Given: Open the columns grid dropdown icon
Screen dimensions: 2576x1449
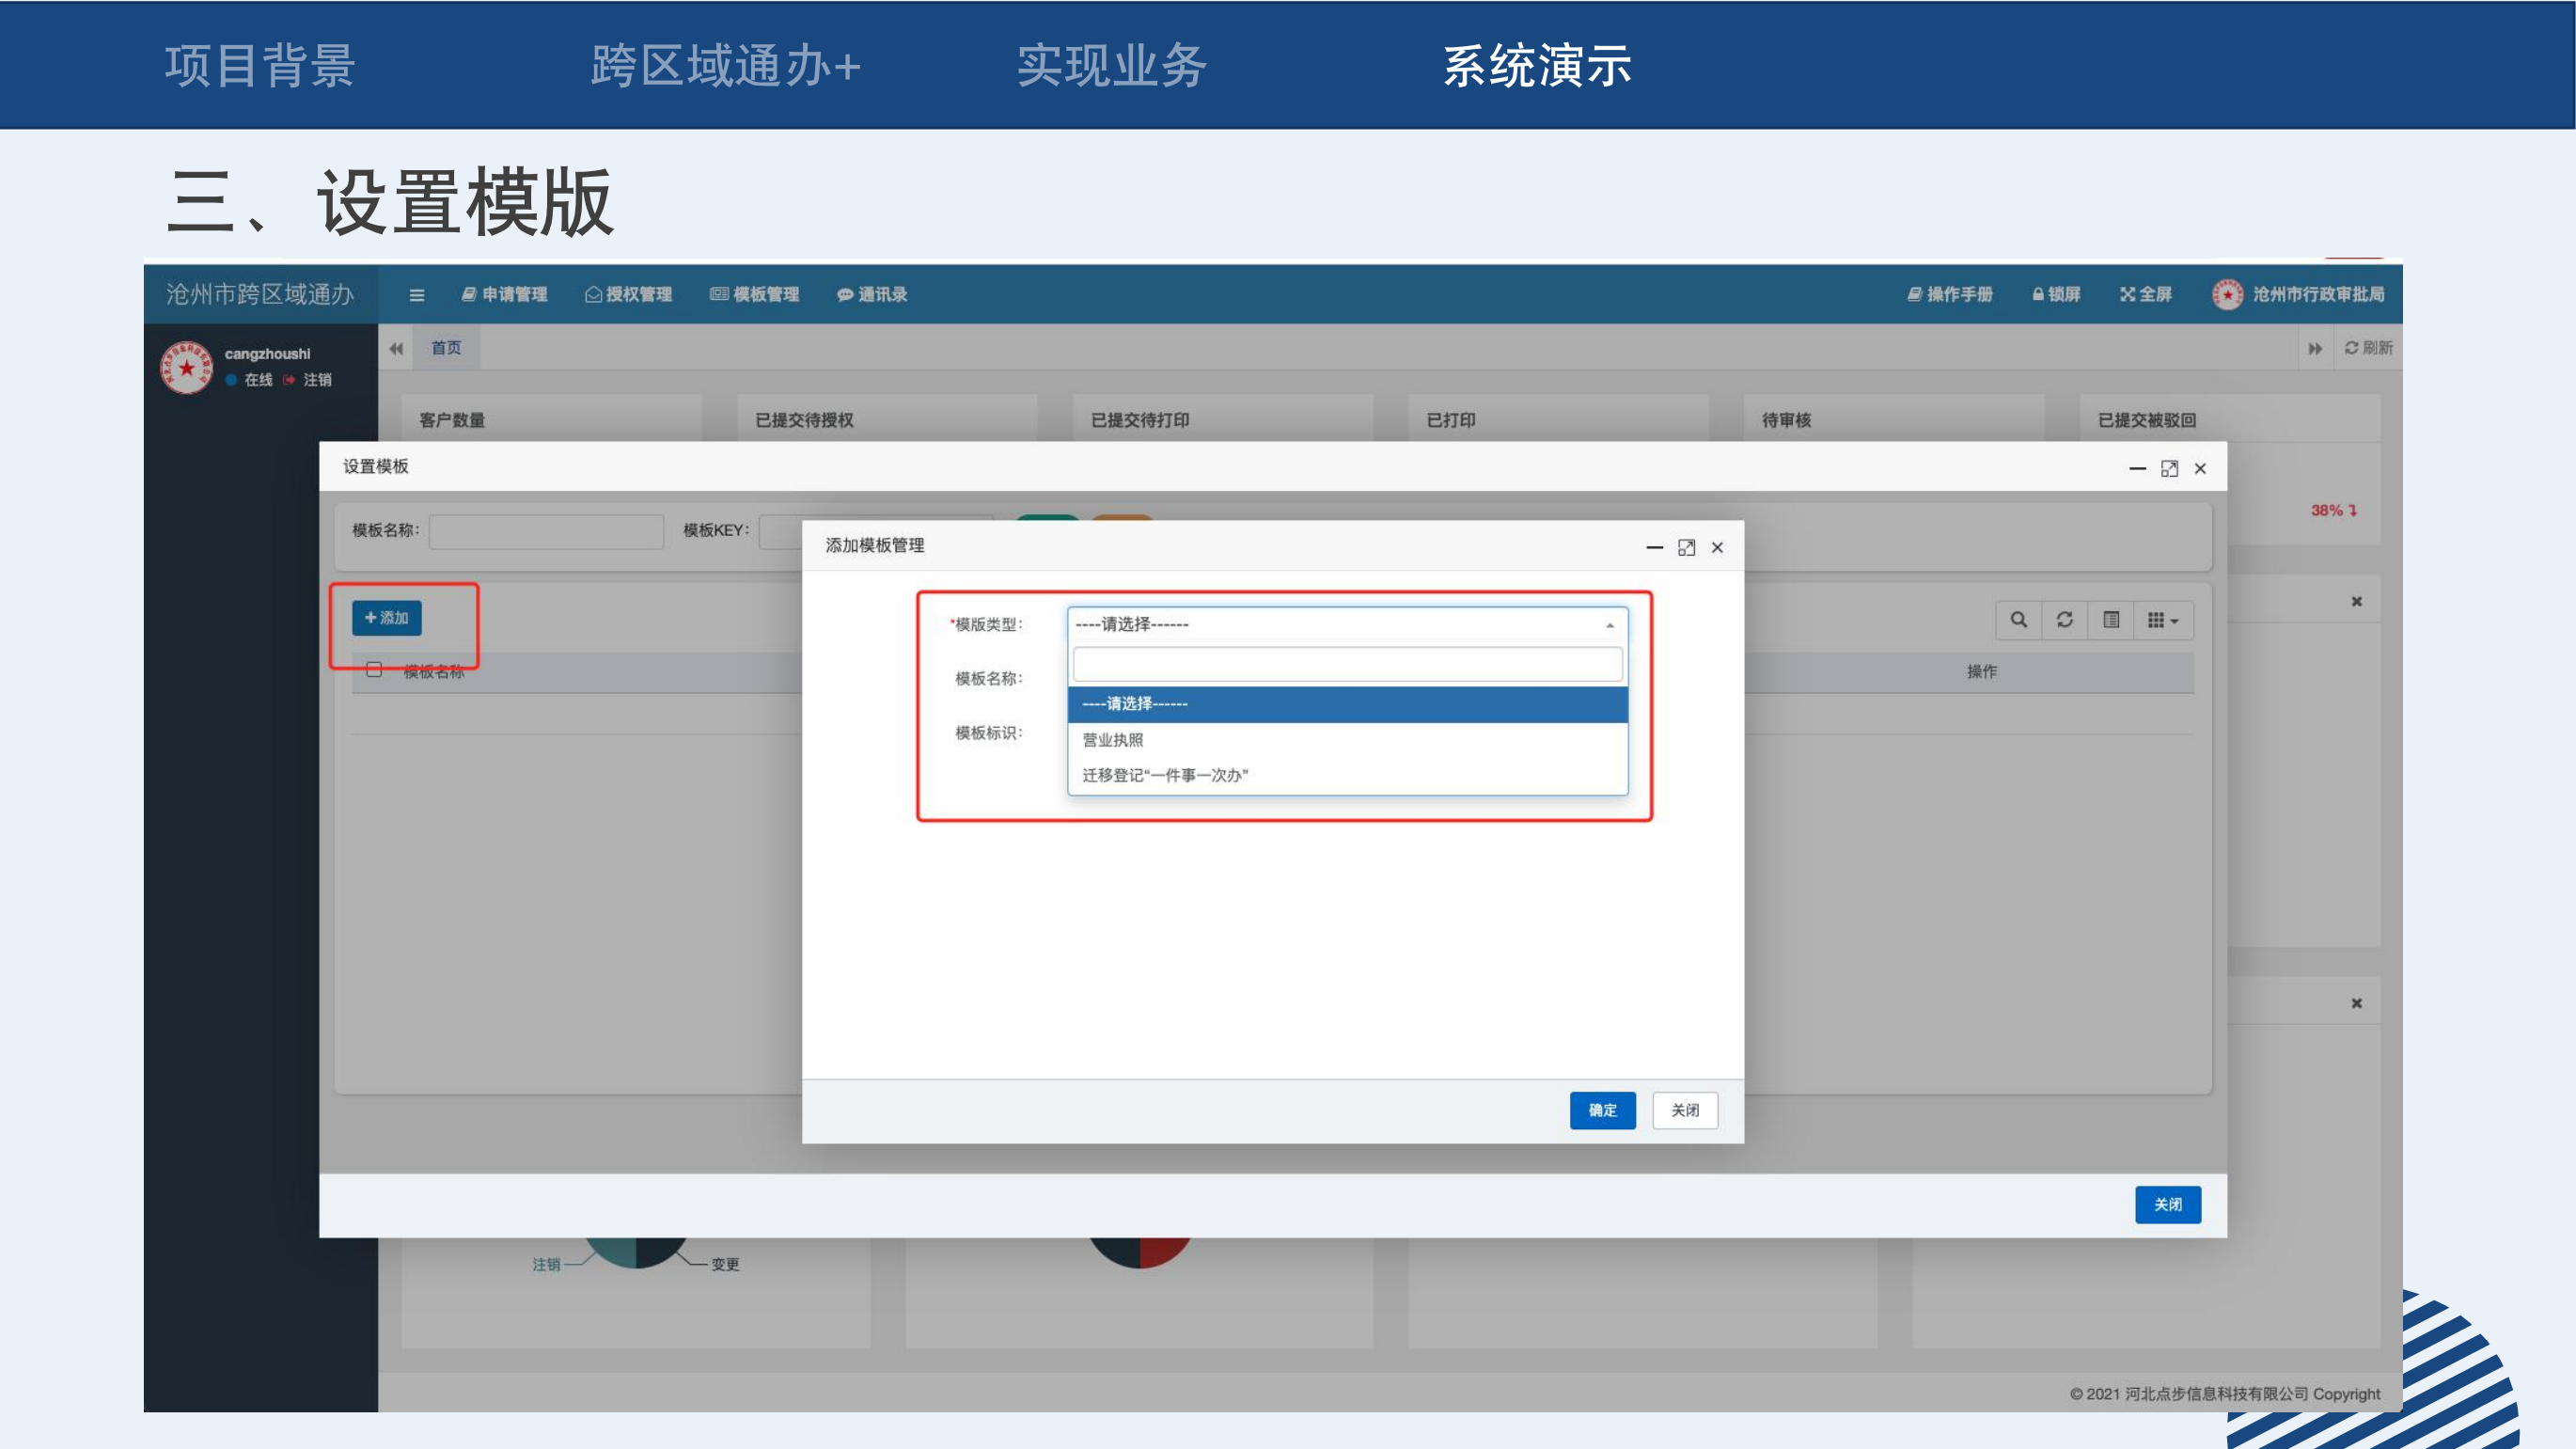Looking at the screenshot, I should click(x=2162, y=620).
